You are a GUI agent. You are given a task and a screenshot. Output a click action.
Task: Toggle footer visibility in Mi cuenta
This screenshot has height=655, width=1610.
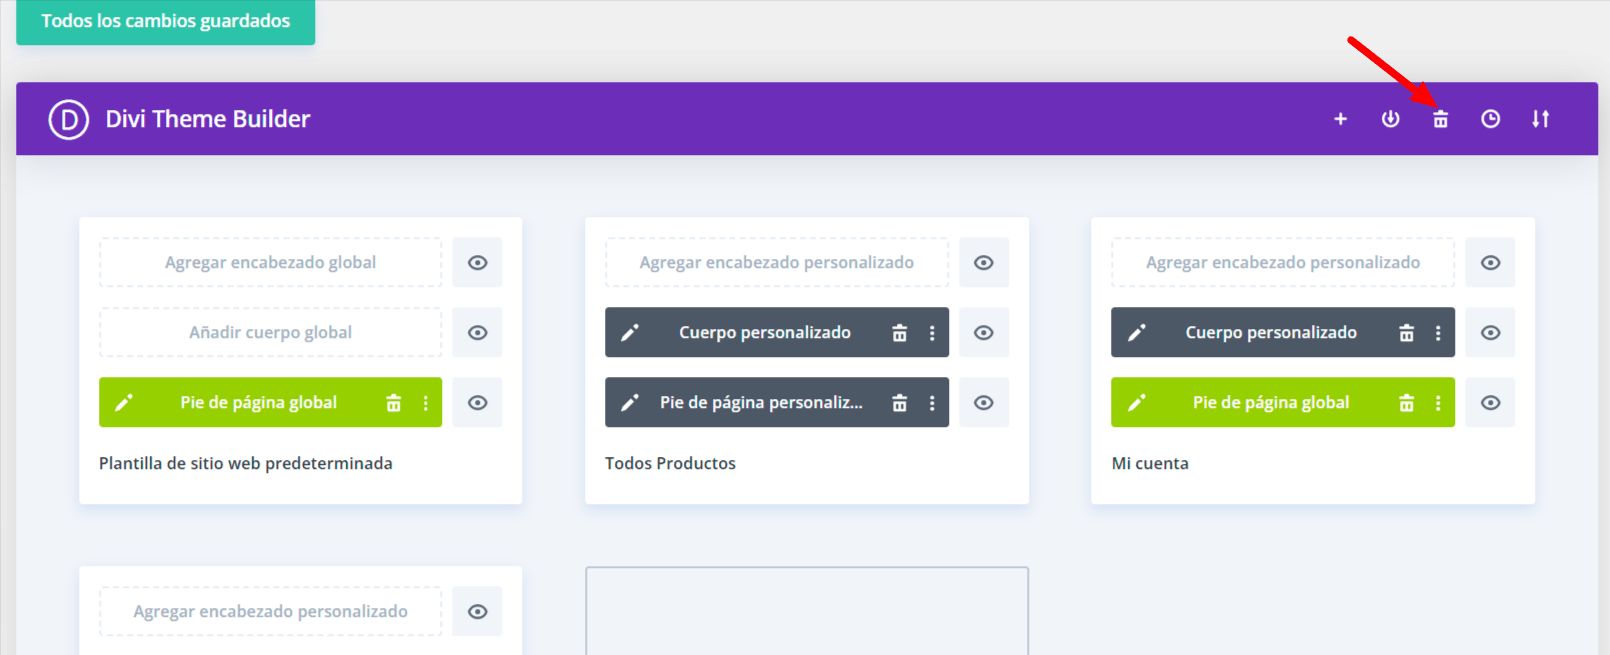point(1490,402)
